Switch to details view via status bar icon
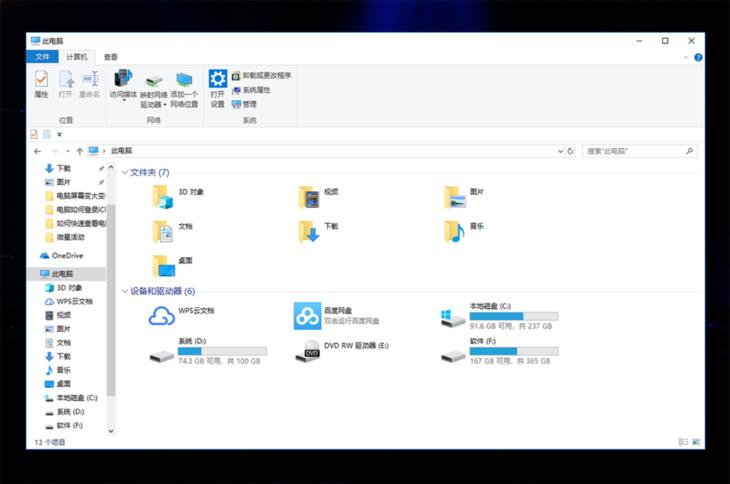The height and width of the screenshot is (484, 730). pos(683,442)
